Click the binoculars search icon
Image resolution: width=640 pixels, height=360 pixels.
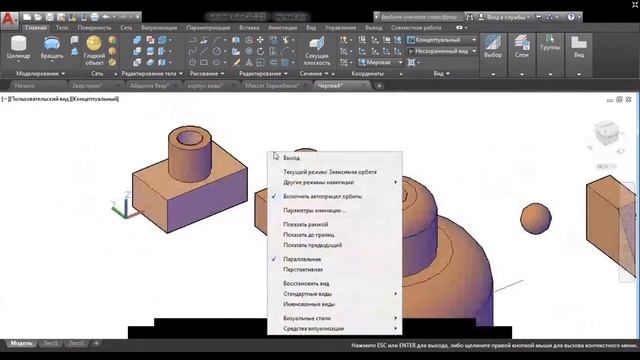coord(470,17)
